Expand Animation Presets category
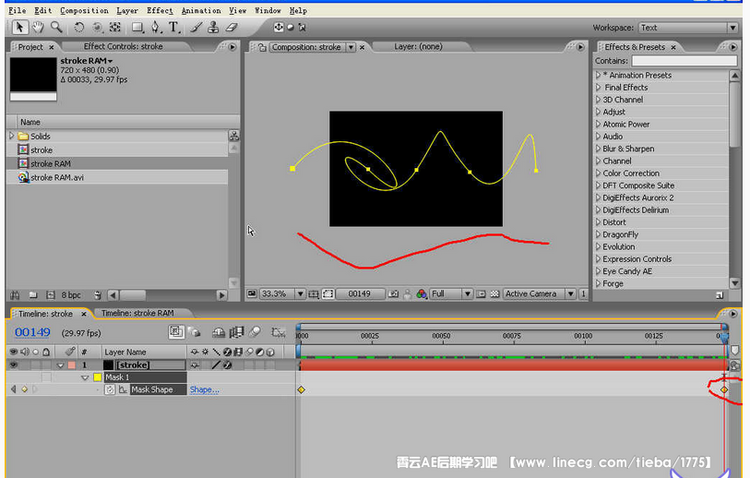This screenshot has width=750, height=478. click(598, 75)
